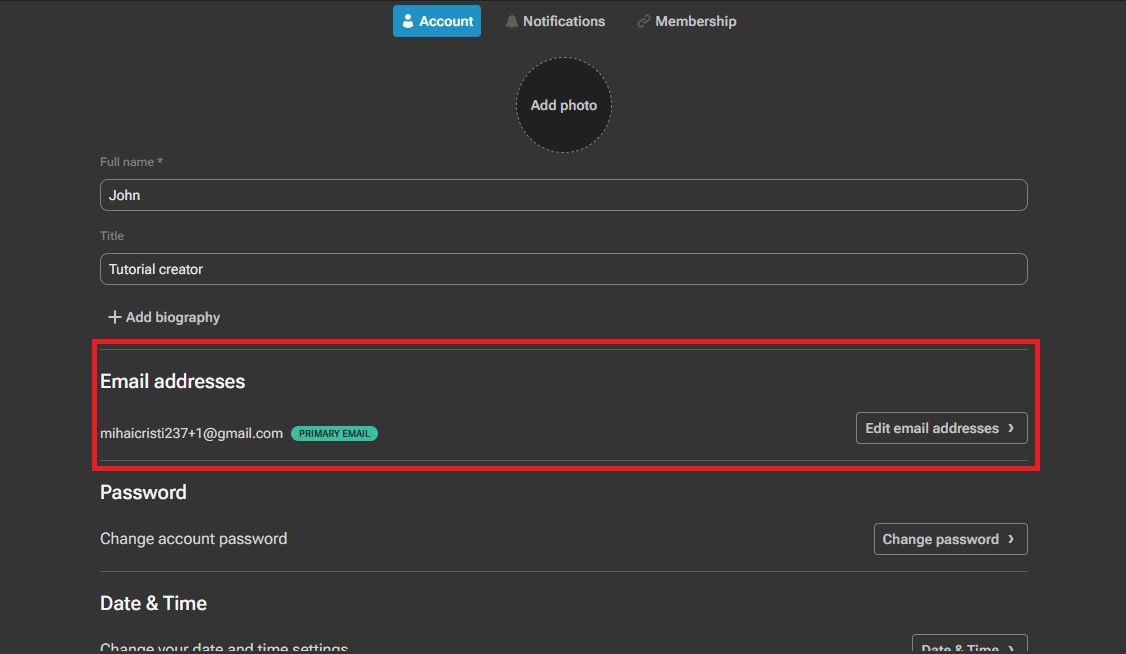Click the chain link icon beside Membership
This screenshot has height=654, width=1126.
click(x=644, y=21)
